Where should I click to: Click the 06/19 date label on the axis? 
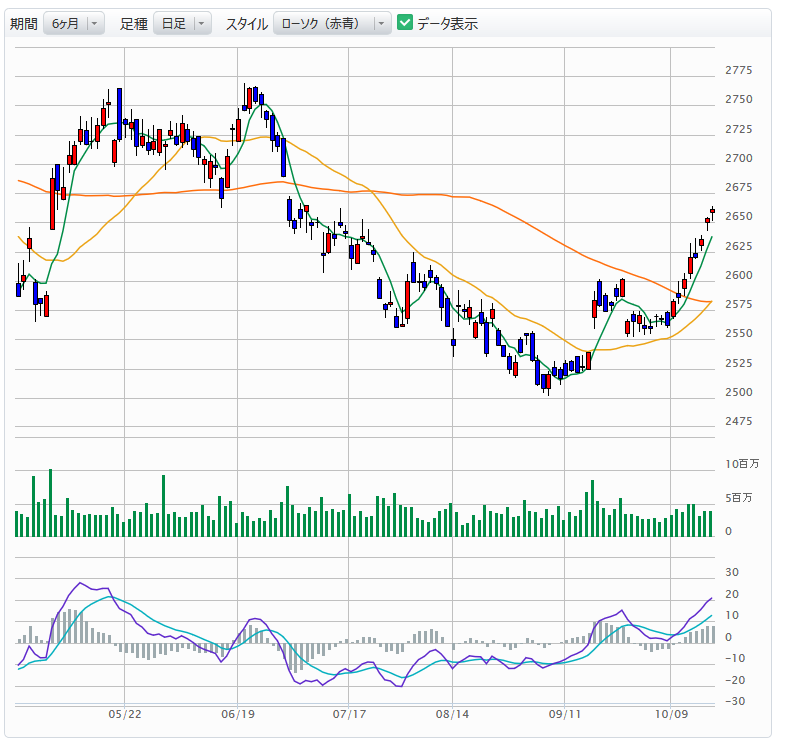coord(237,716)
